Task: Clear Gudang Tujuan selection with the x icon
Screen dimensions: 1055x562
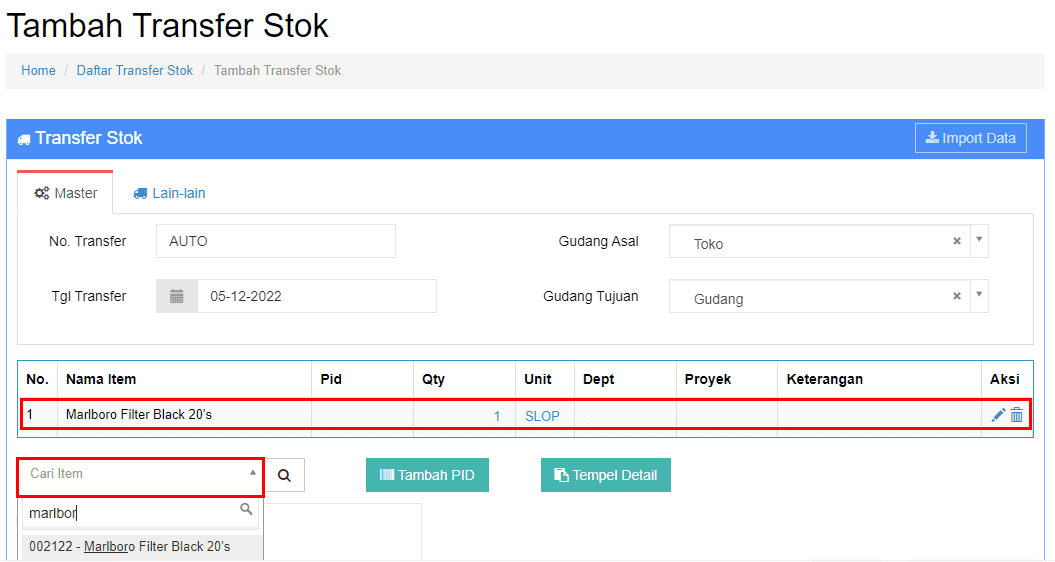Action: coord(956,296)
